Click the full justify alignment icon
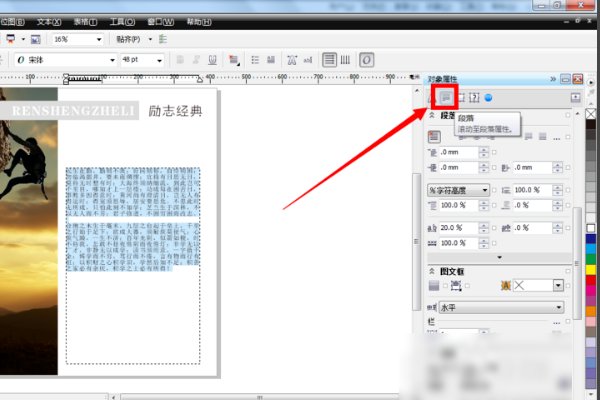600x400 pixels. coord(528,137)
